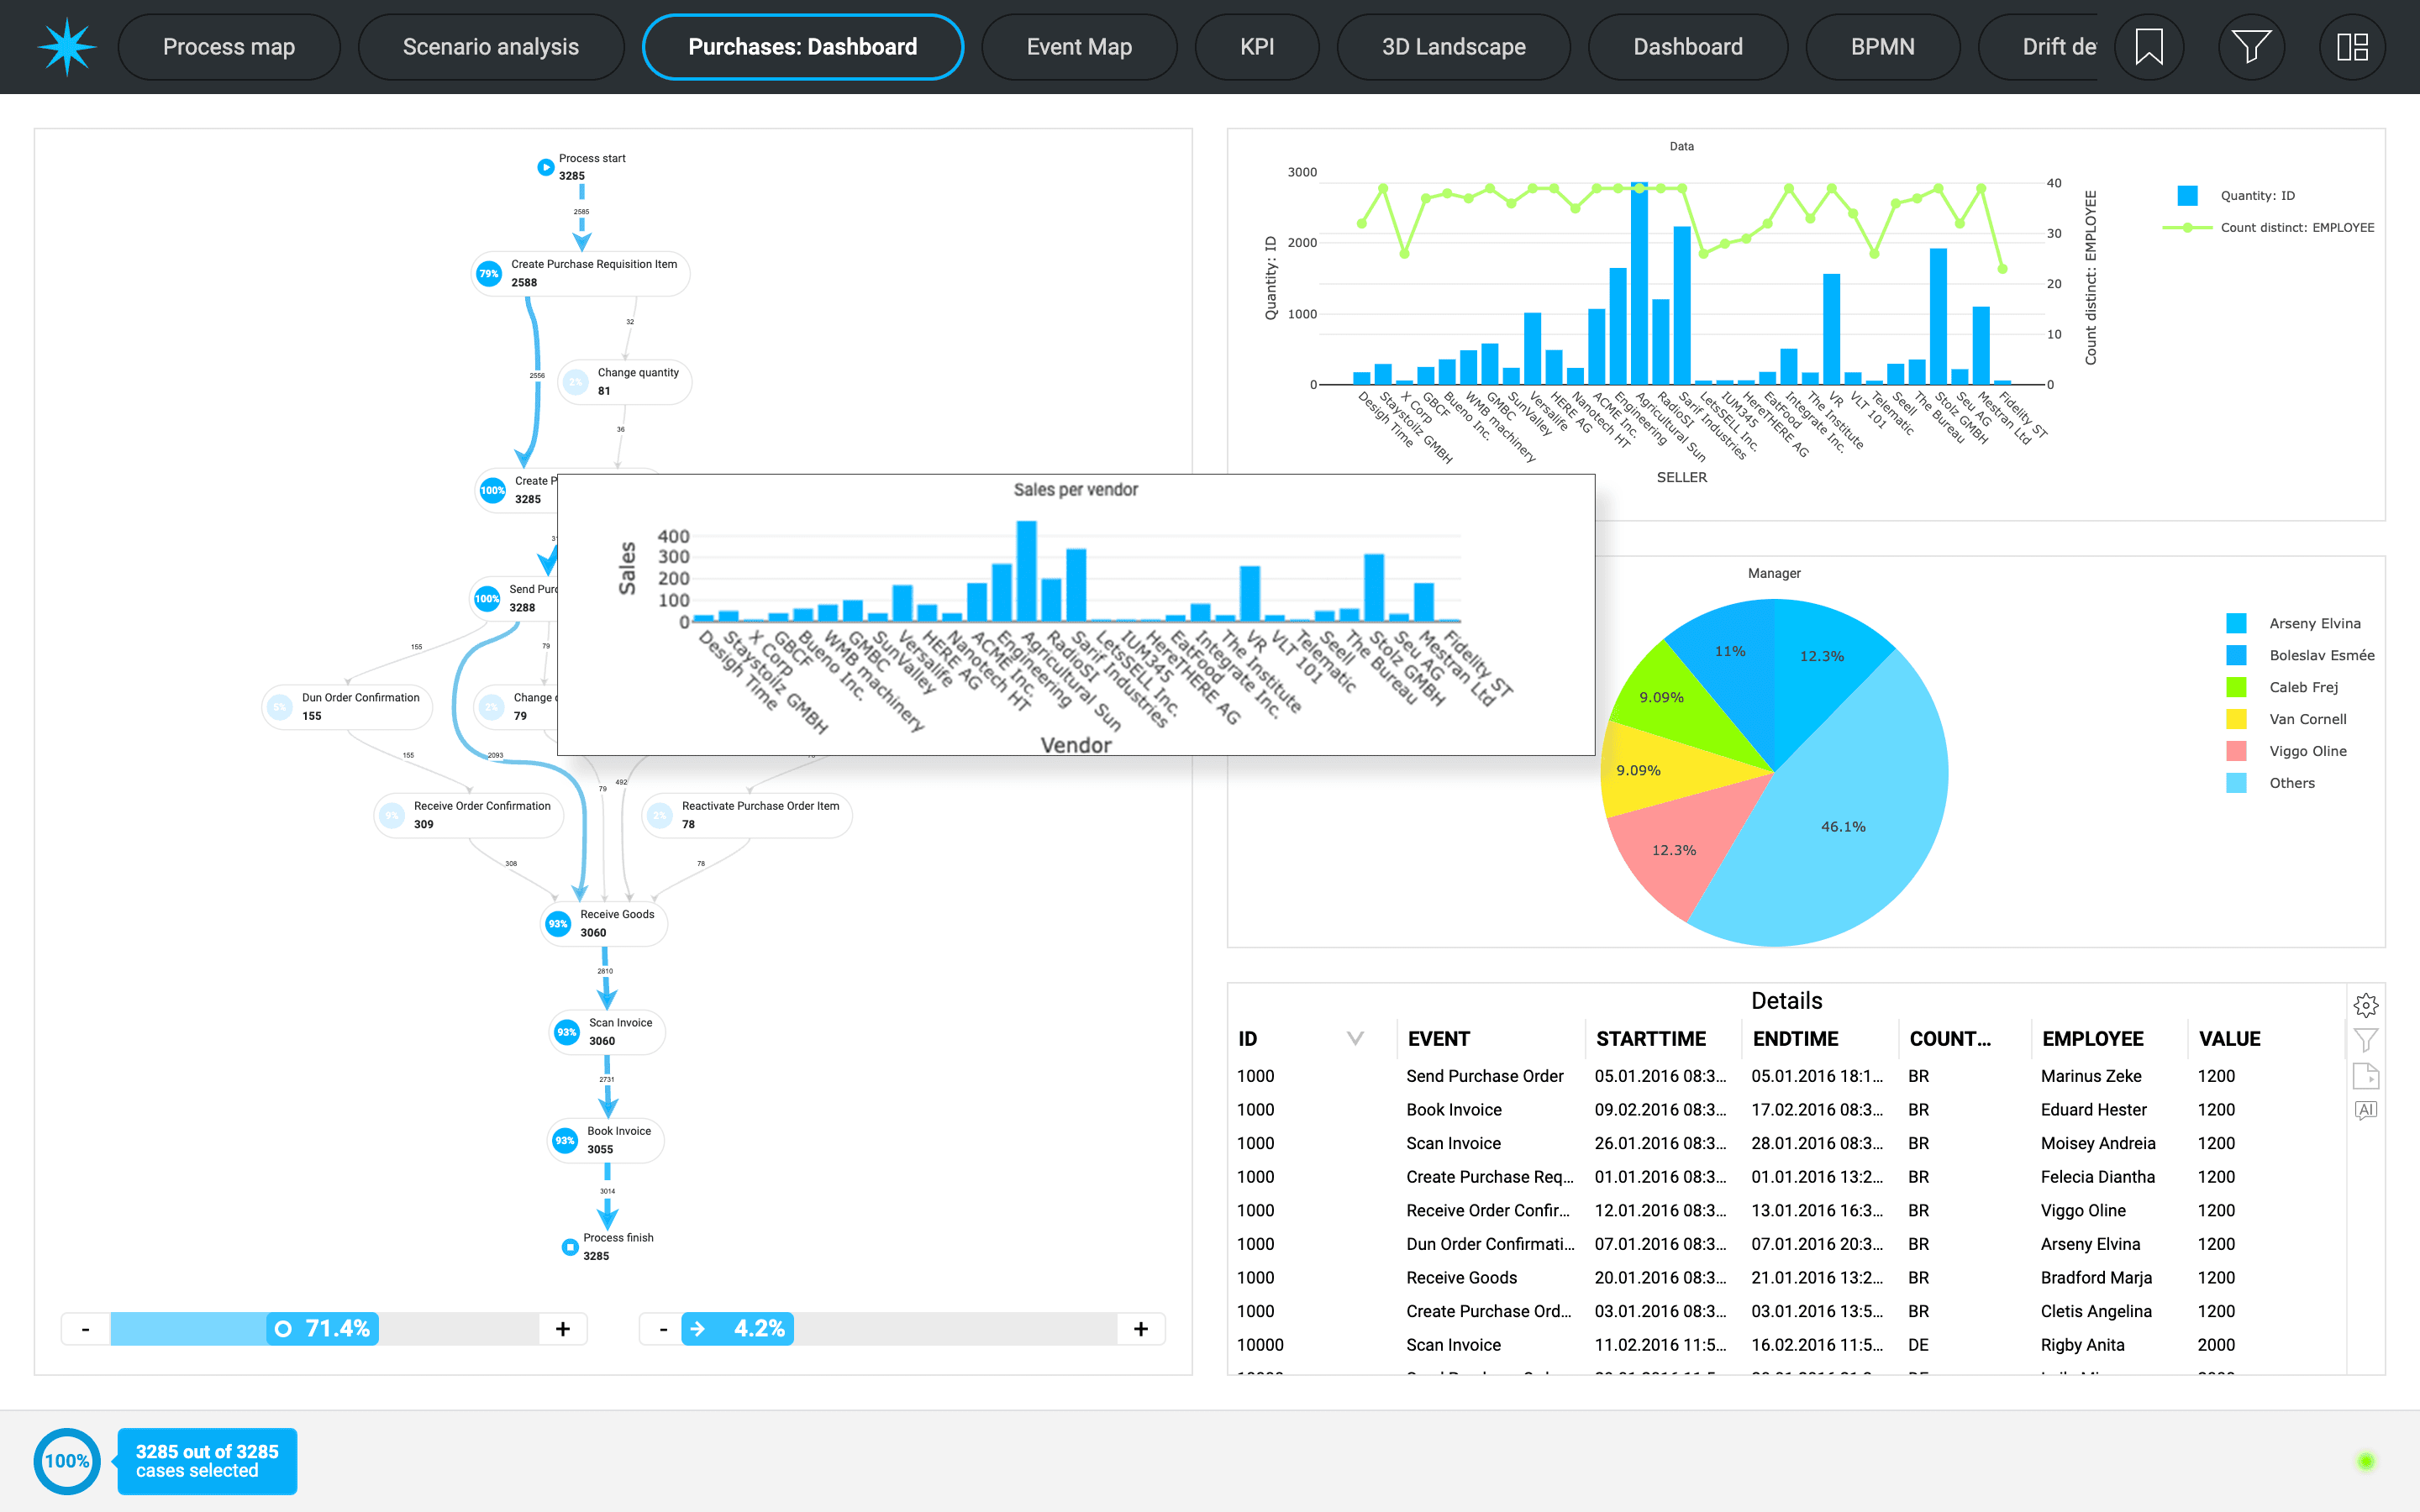
Task: Click the Details export document icon
Action: [x=2365, y=1076]
